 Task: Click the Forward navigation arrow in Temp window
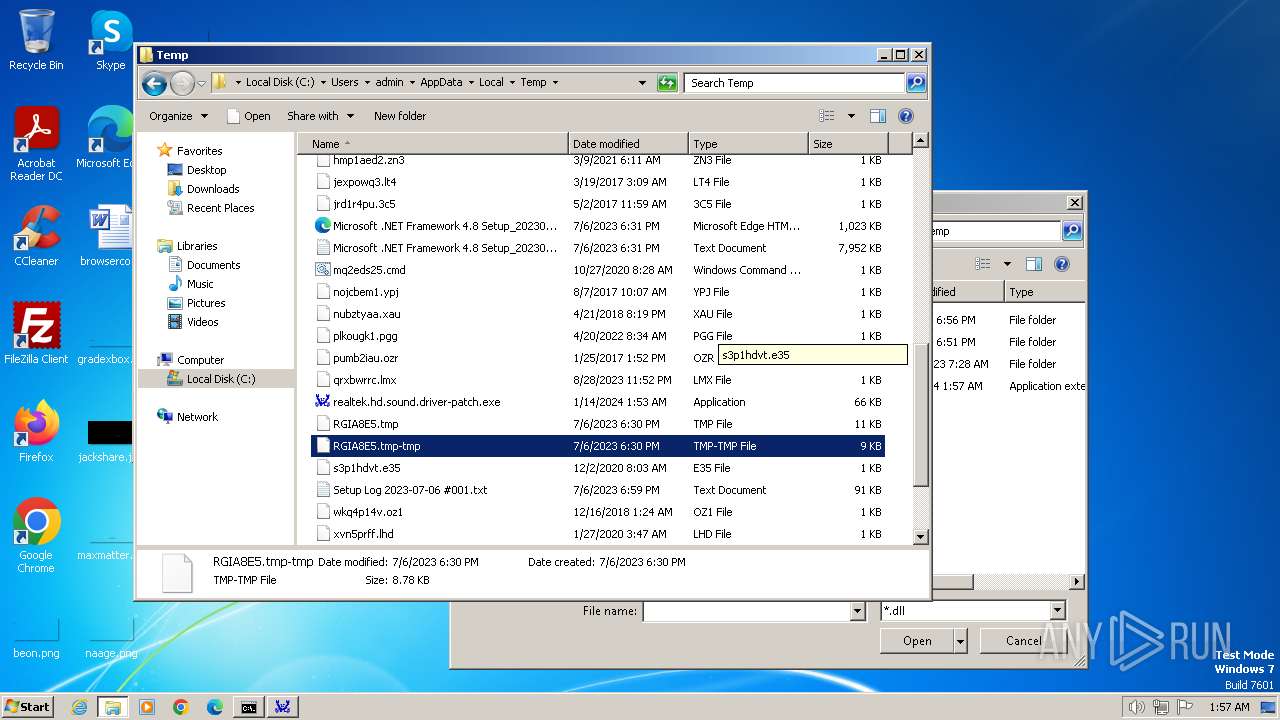pyautogui.click(x=182, y=83)
